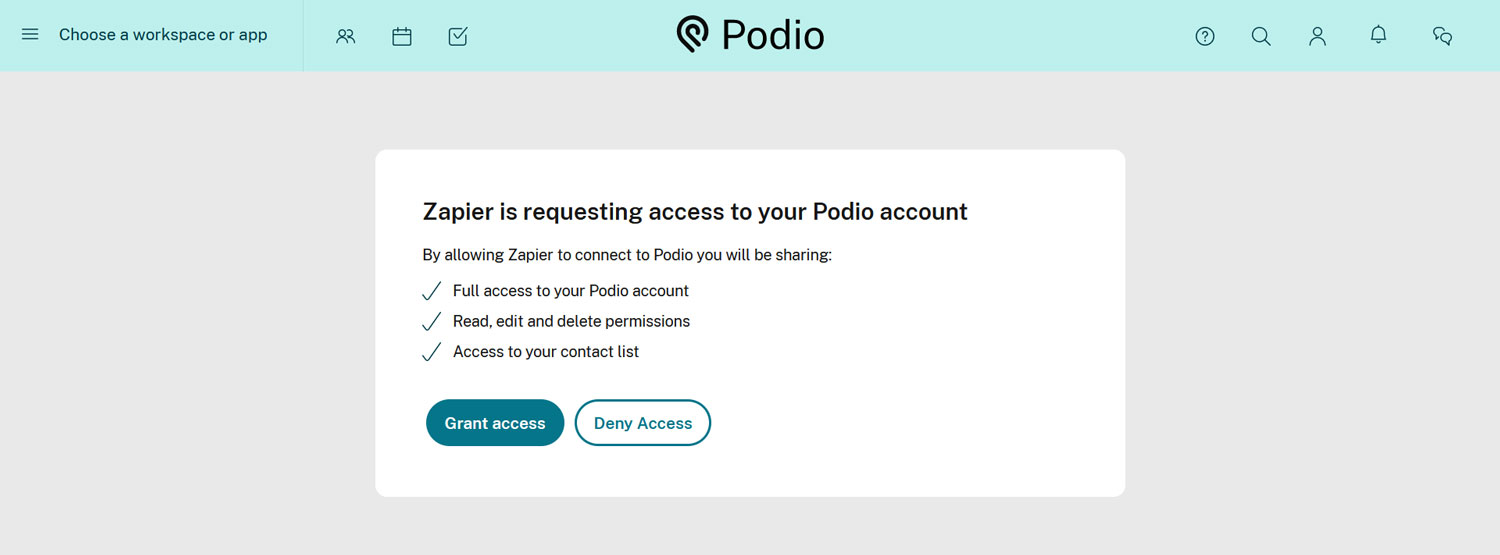
Task: Click the Access to contact list checkmark
Action: [432, 352]
